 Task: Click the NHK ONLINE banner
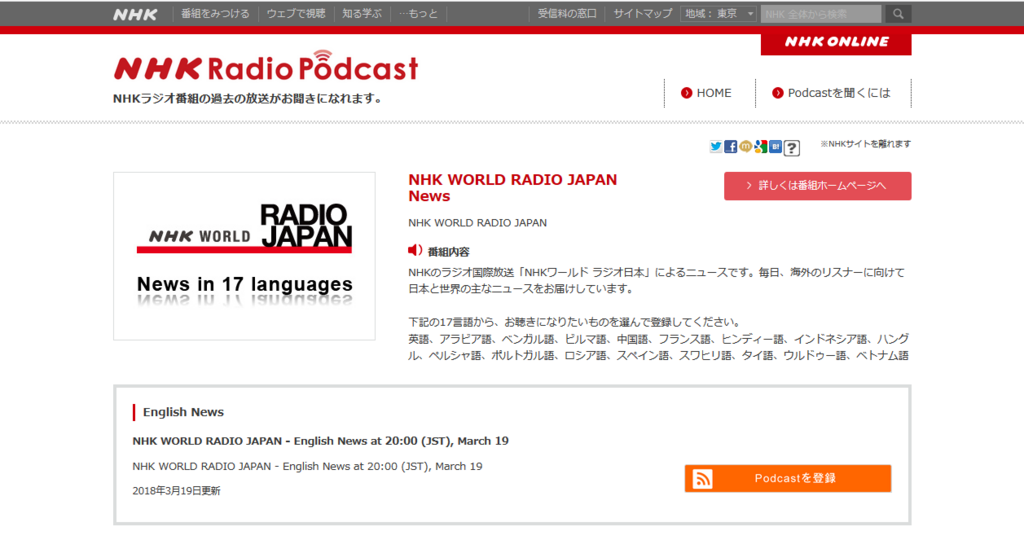point(836,42)
